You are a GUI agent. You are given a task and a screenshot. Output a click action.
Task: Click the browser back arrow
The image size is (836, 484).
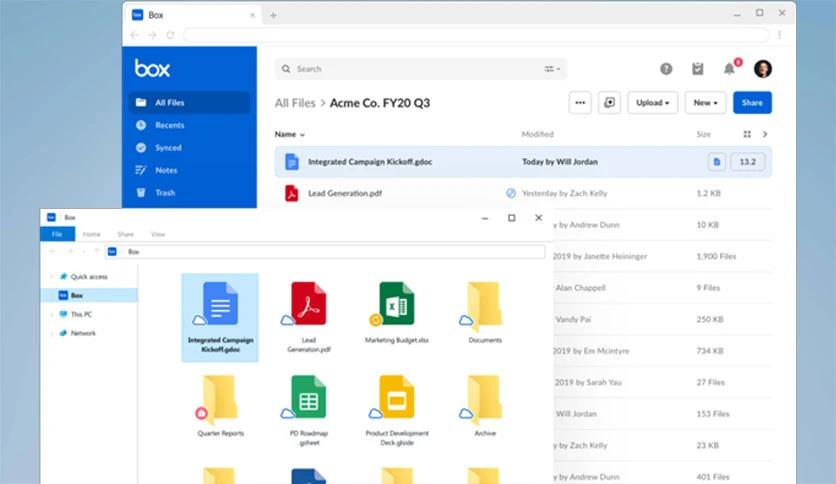[x=134, y=35]
